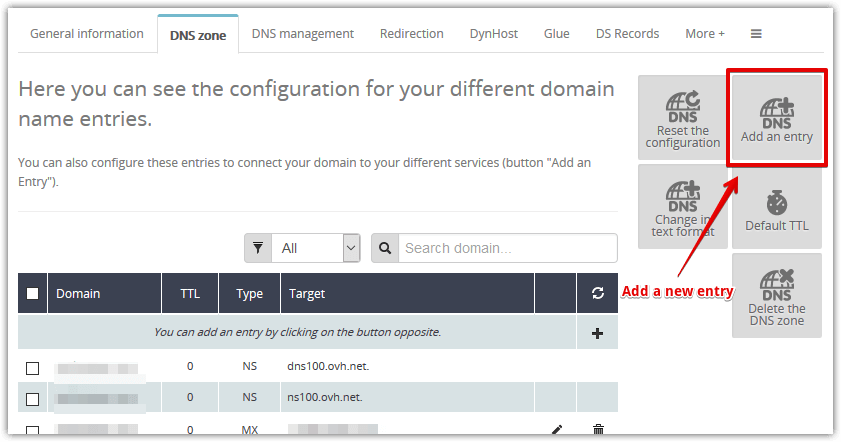
Task: Open Change in text format option
Action: [x=682, y=208]
